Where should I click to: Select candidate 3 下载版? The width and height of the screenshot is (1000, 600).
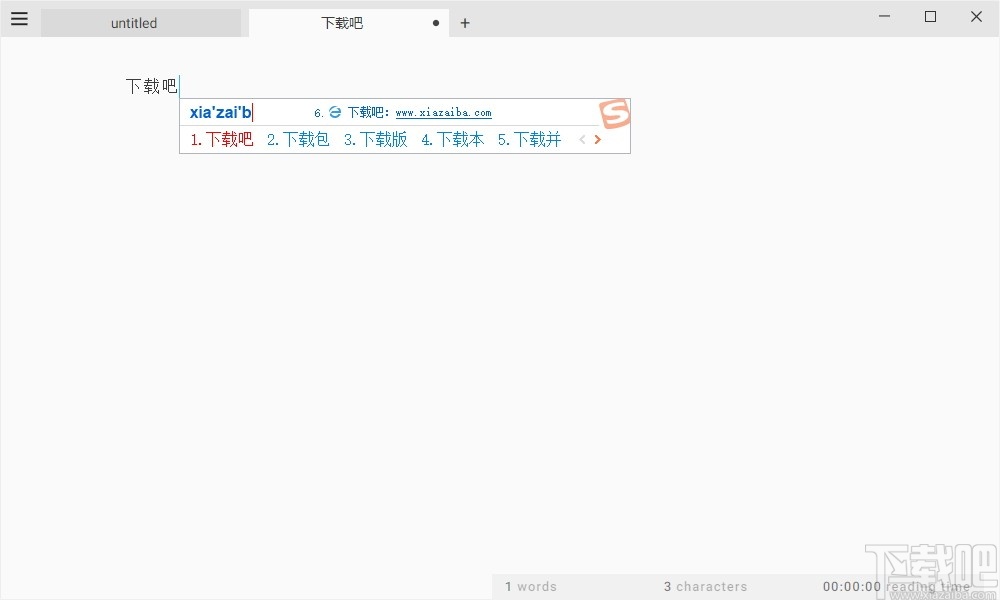(375, 139)
